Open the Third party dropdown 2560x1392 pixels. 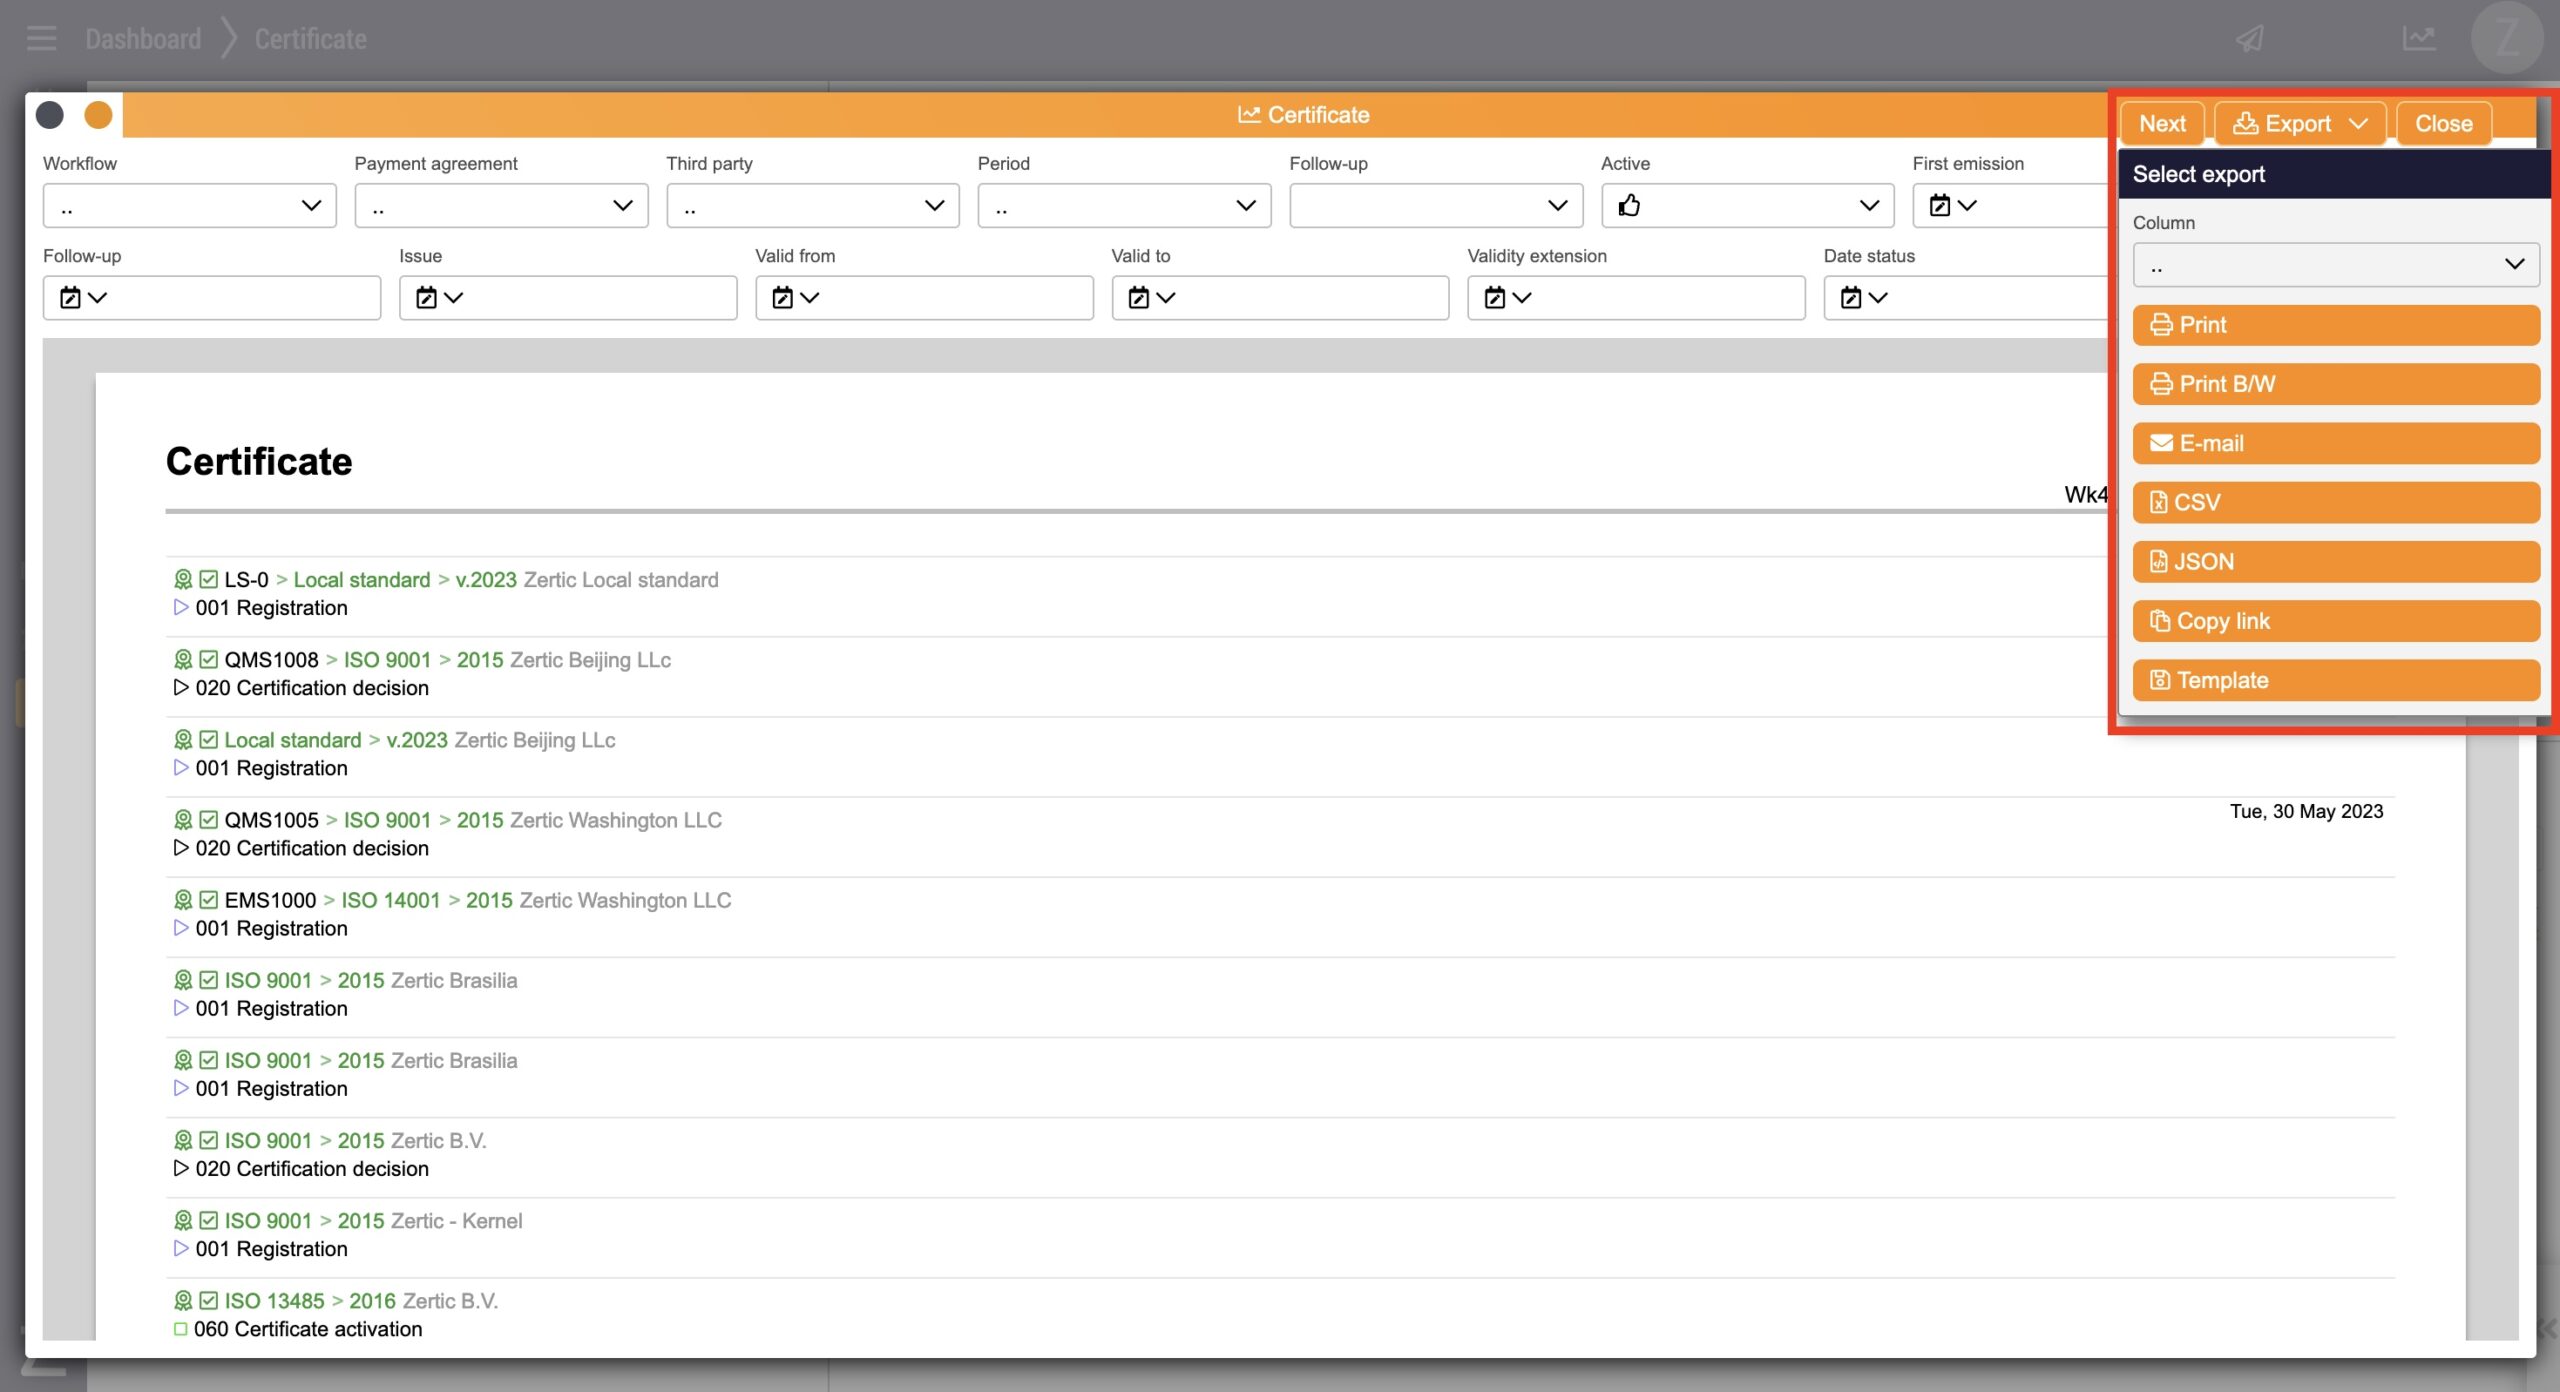pos(812,206)
